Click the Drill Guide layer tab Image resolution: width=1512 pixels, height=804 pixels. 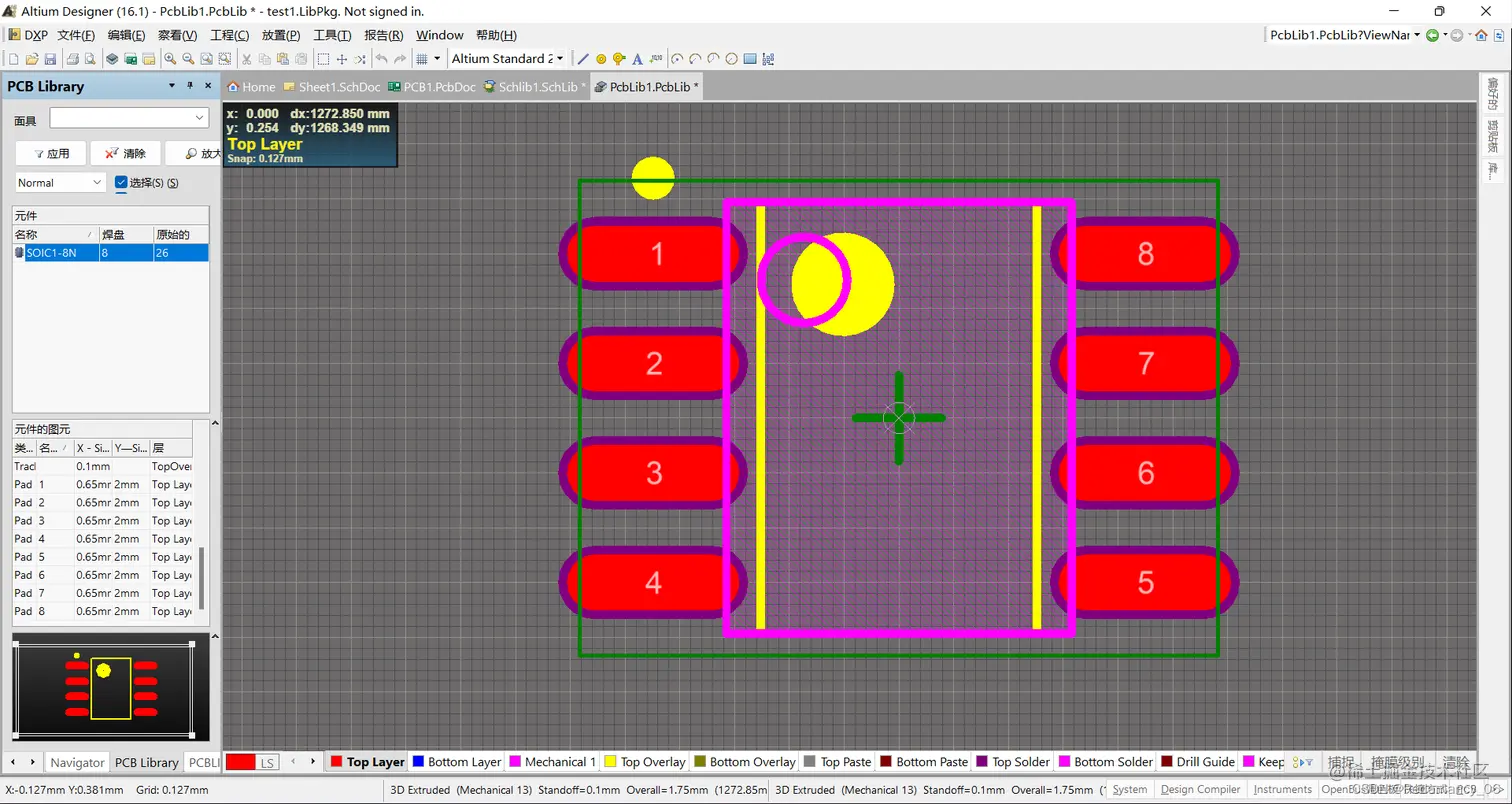tap(1197, 762)
